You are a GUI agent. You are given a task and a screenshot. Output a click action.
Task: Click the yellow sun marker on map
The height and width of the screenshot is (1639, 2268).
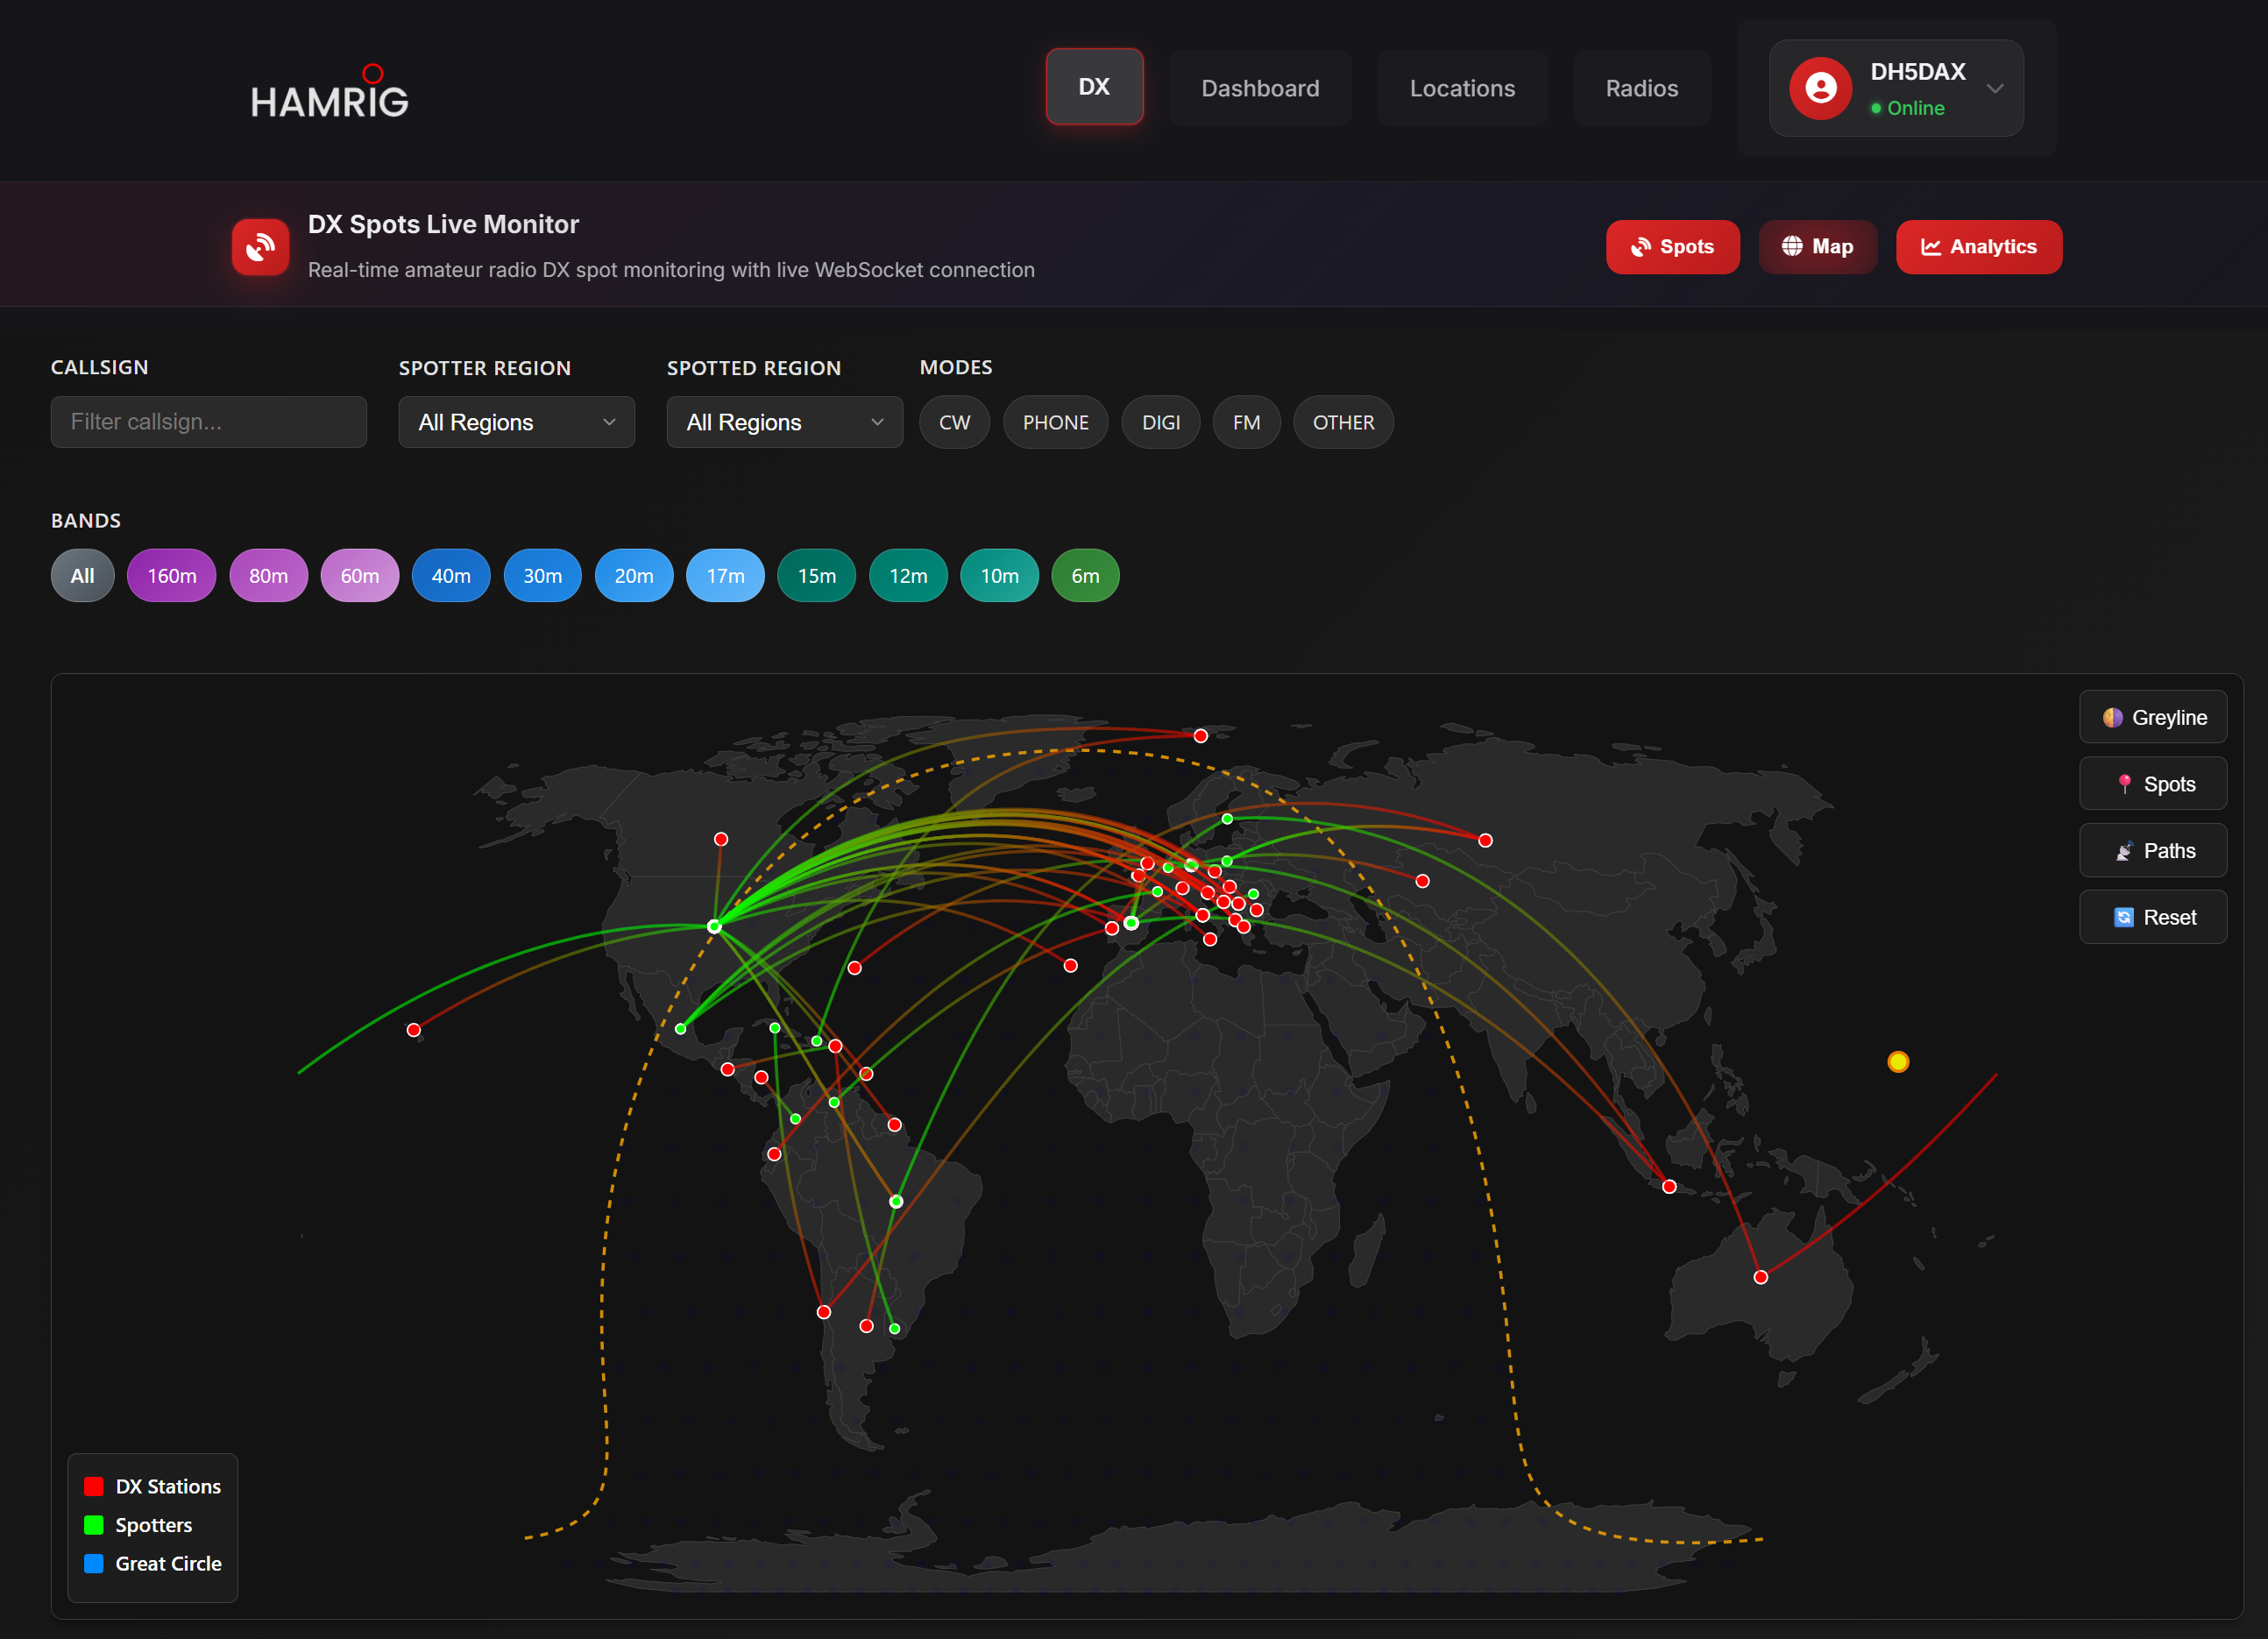pos(1898,1062)
